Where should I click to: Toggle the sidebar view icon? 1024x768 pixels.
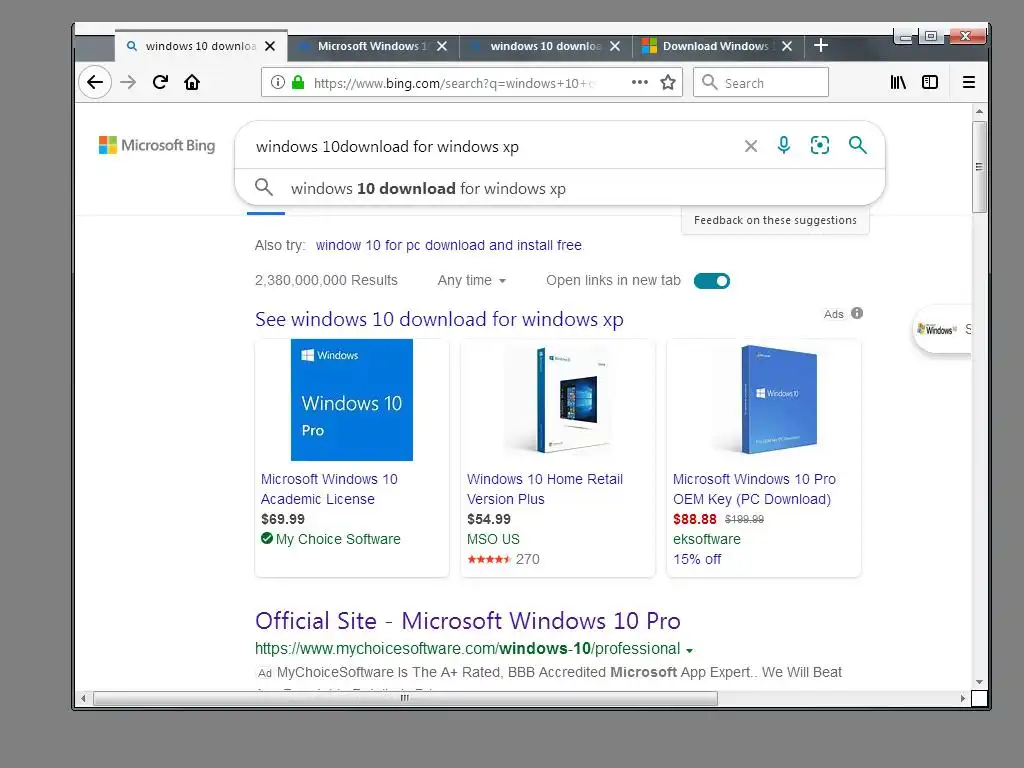[930, 82]
